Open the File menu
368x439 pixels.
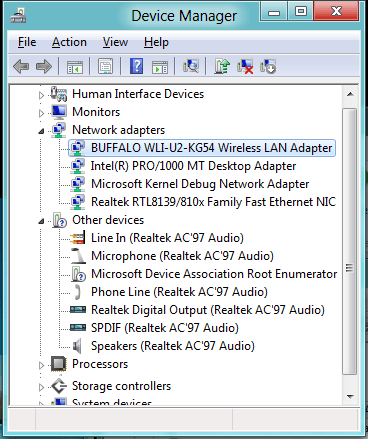point(27,42)
